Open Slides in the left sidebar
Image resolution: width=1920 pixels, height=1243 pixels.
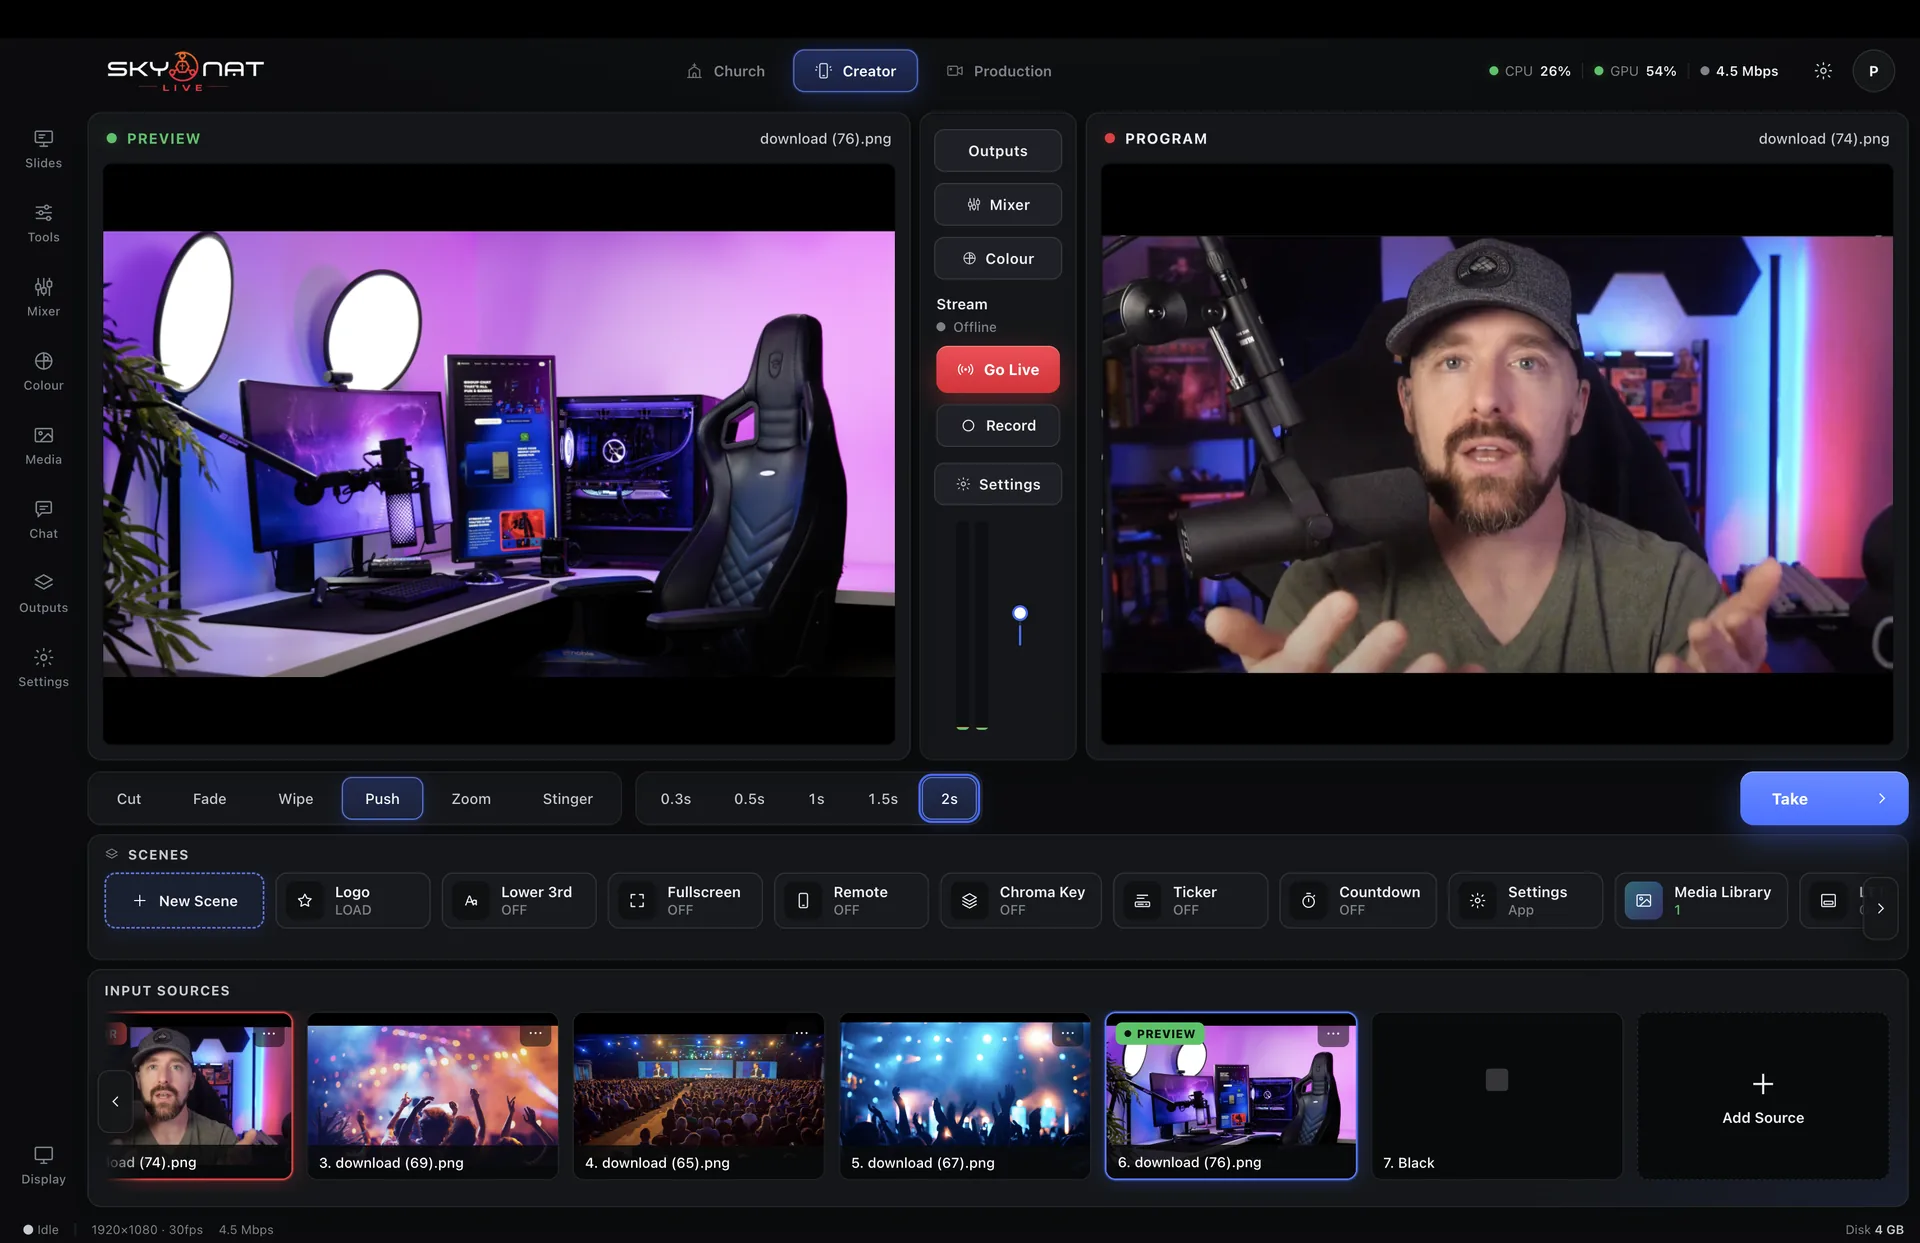tap(43, 149)
